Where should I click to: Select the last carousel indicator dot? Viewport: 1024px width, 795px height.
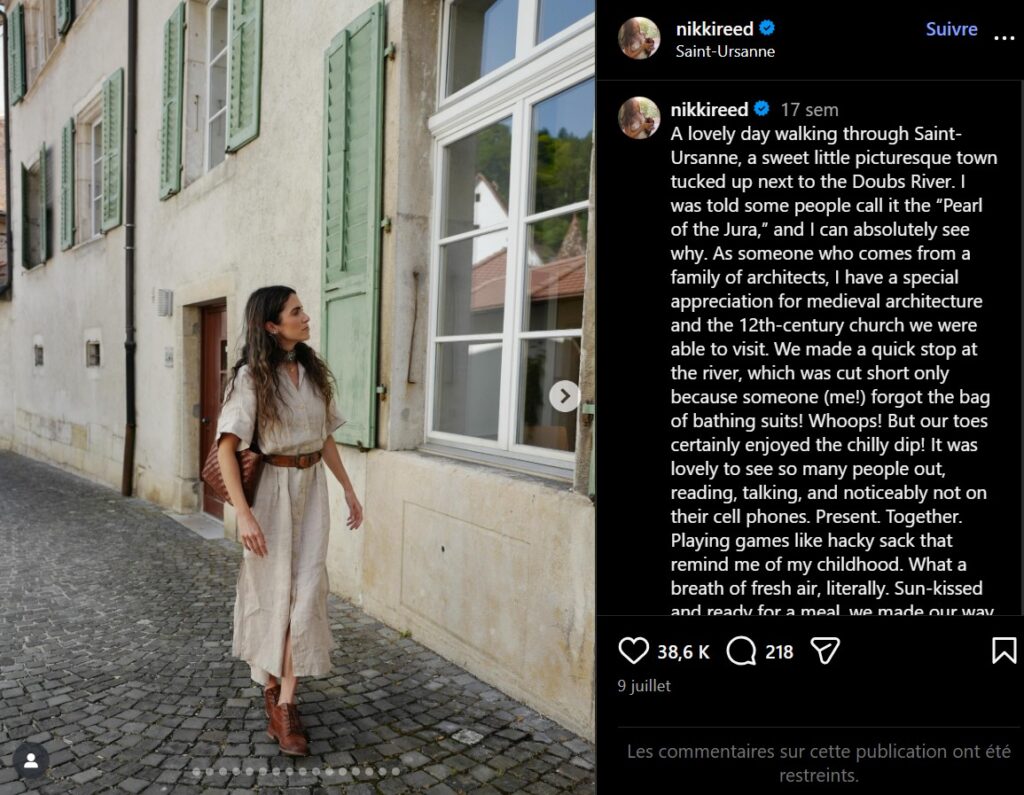click(x=396, y=771)
